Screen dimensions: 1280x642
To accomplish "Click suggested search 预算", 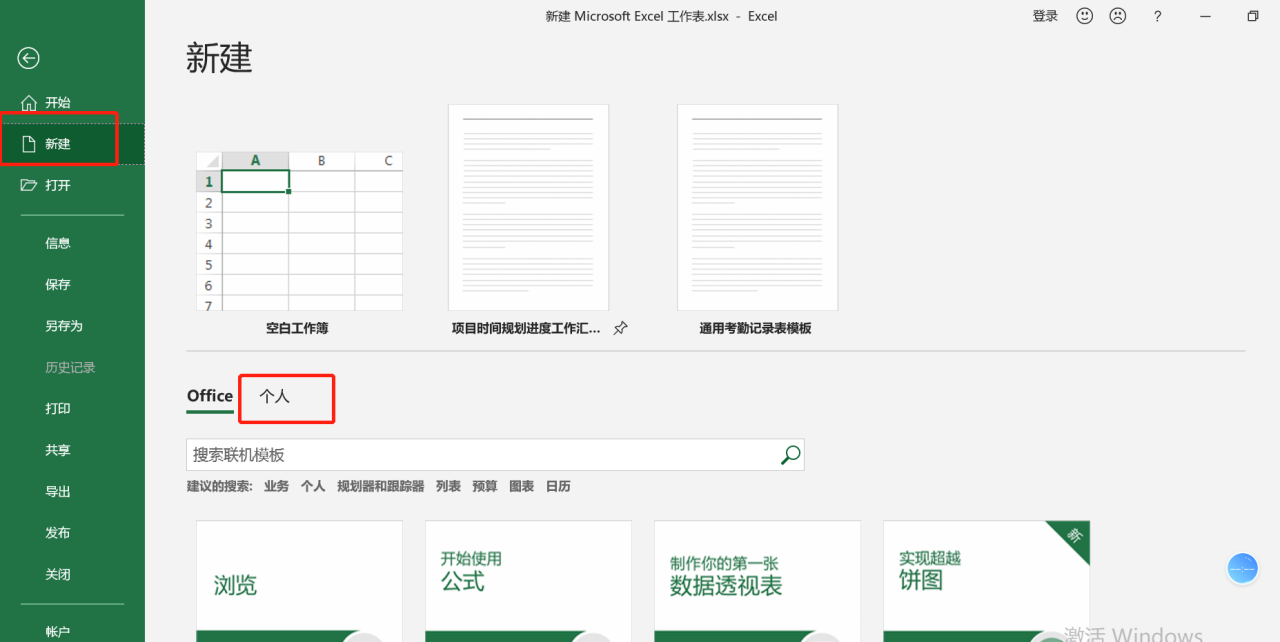I will coord(485,486).
